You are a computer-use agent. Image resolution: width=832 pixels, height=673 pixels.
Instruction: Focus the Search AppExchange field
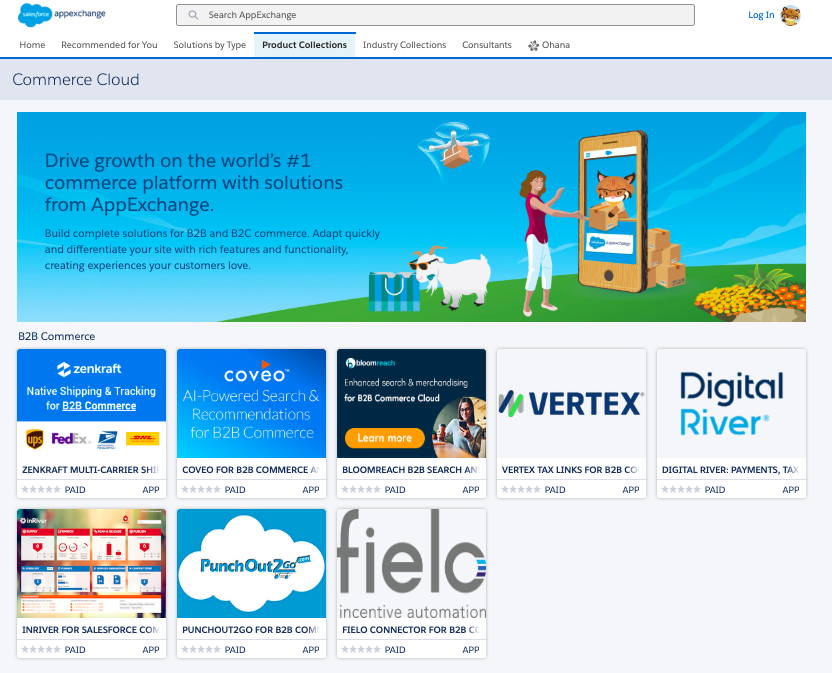(x=435, y=15)
